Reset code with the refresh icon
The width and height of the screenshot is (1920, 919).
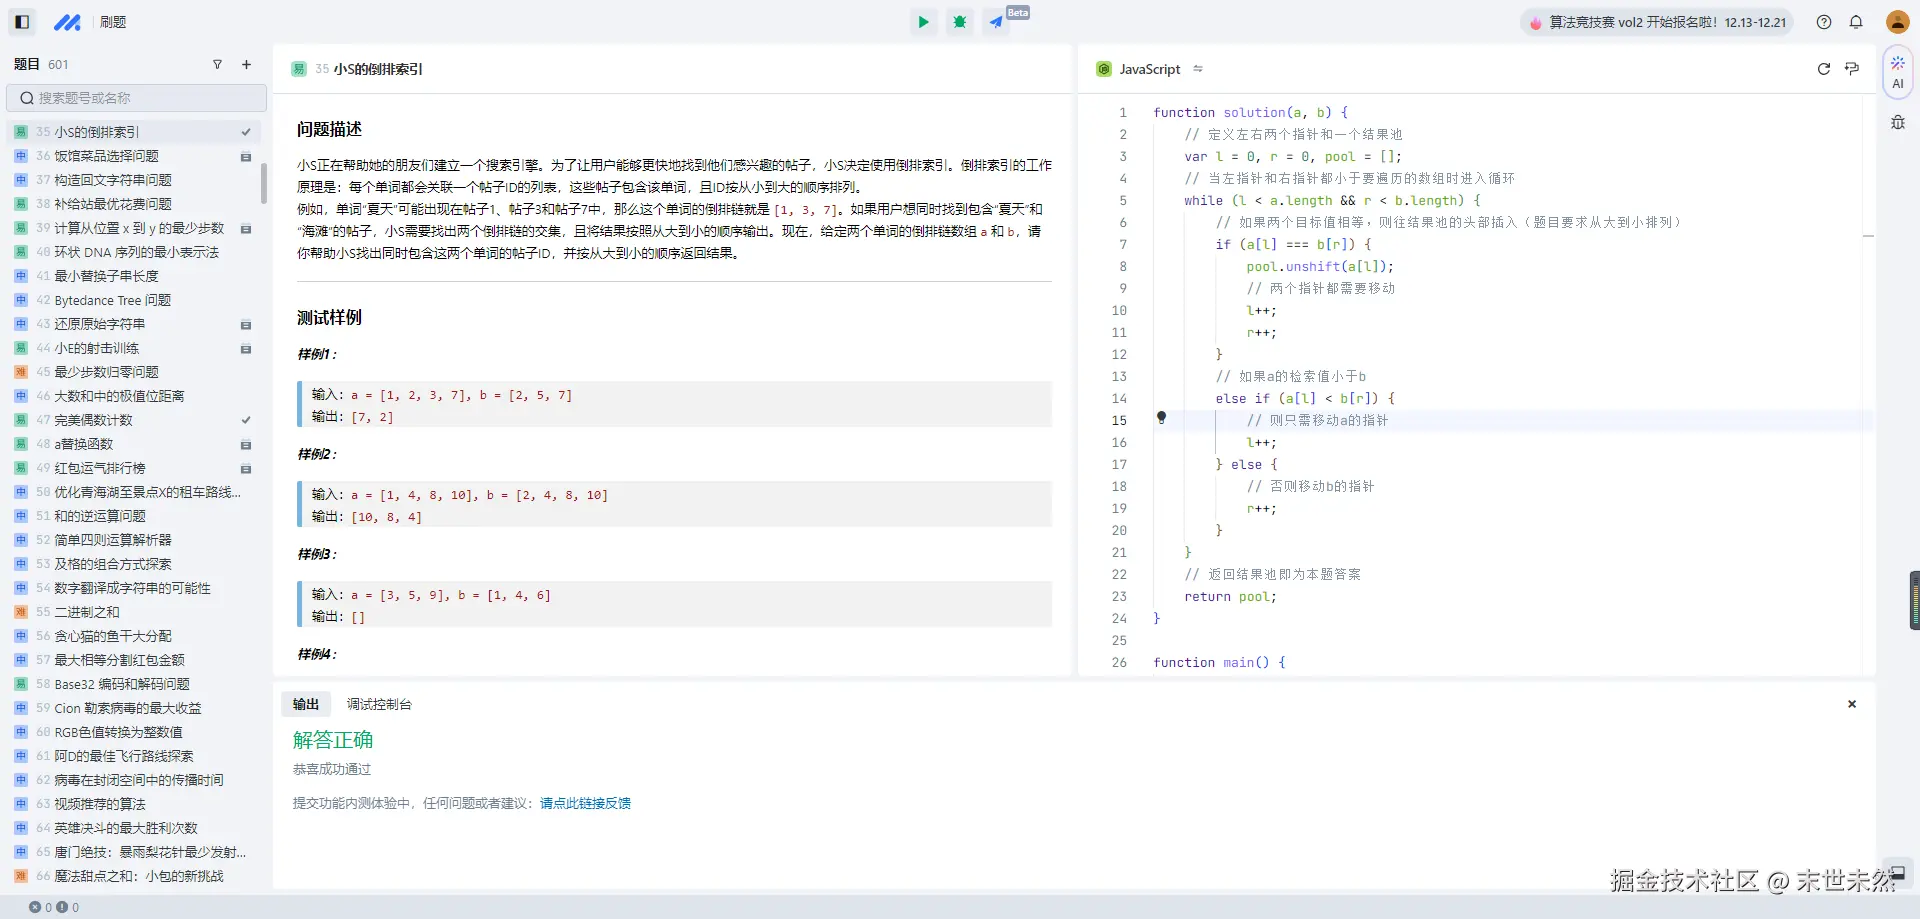(x=1823, y=69)
